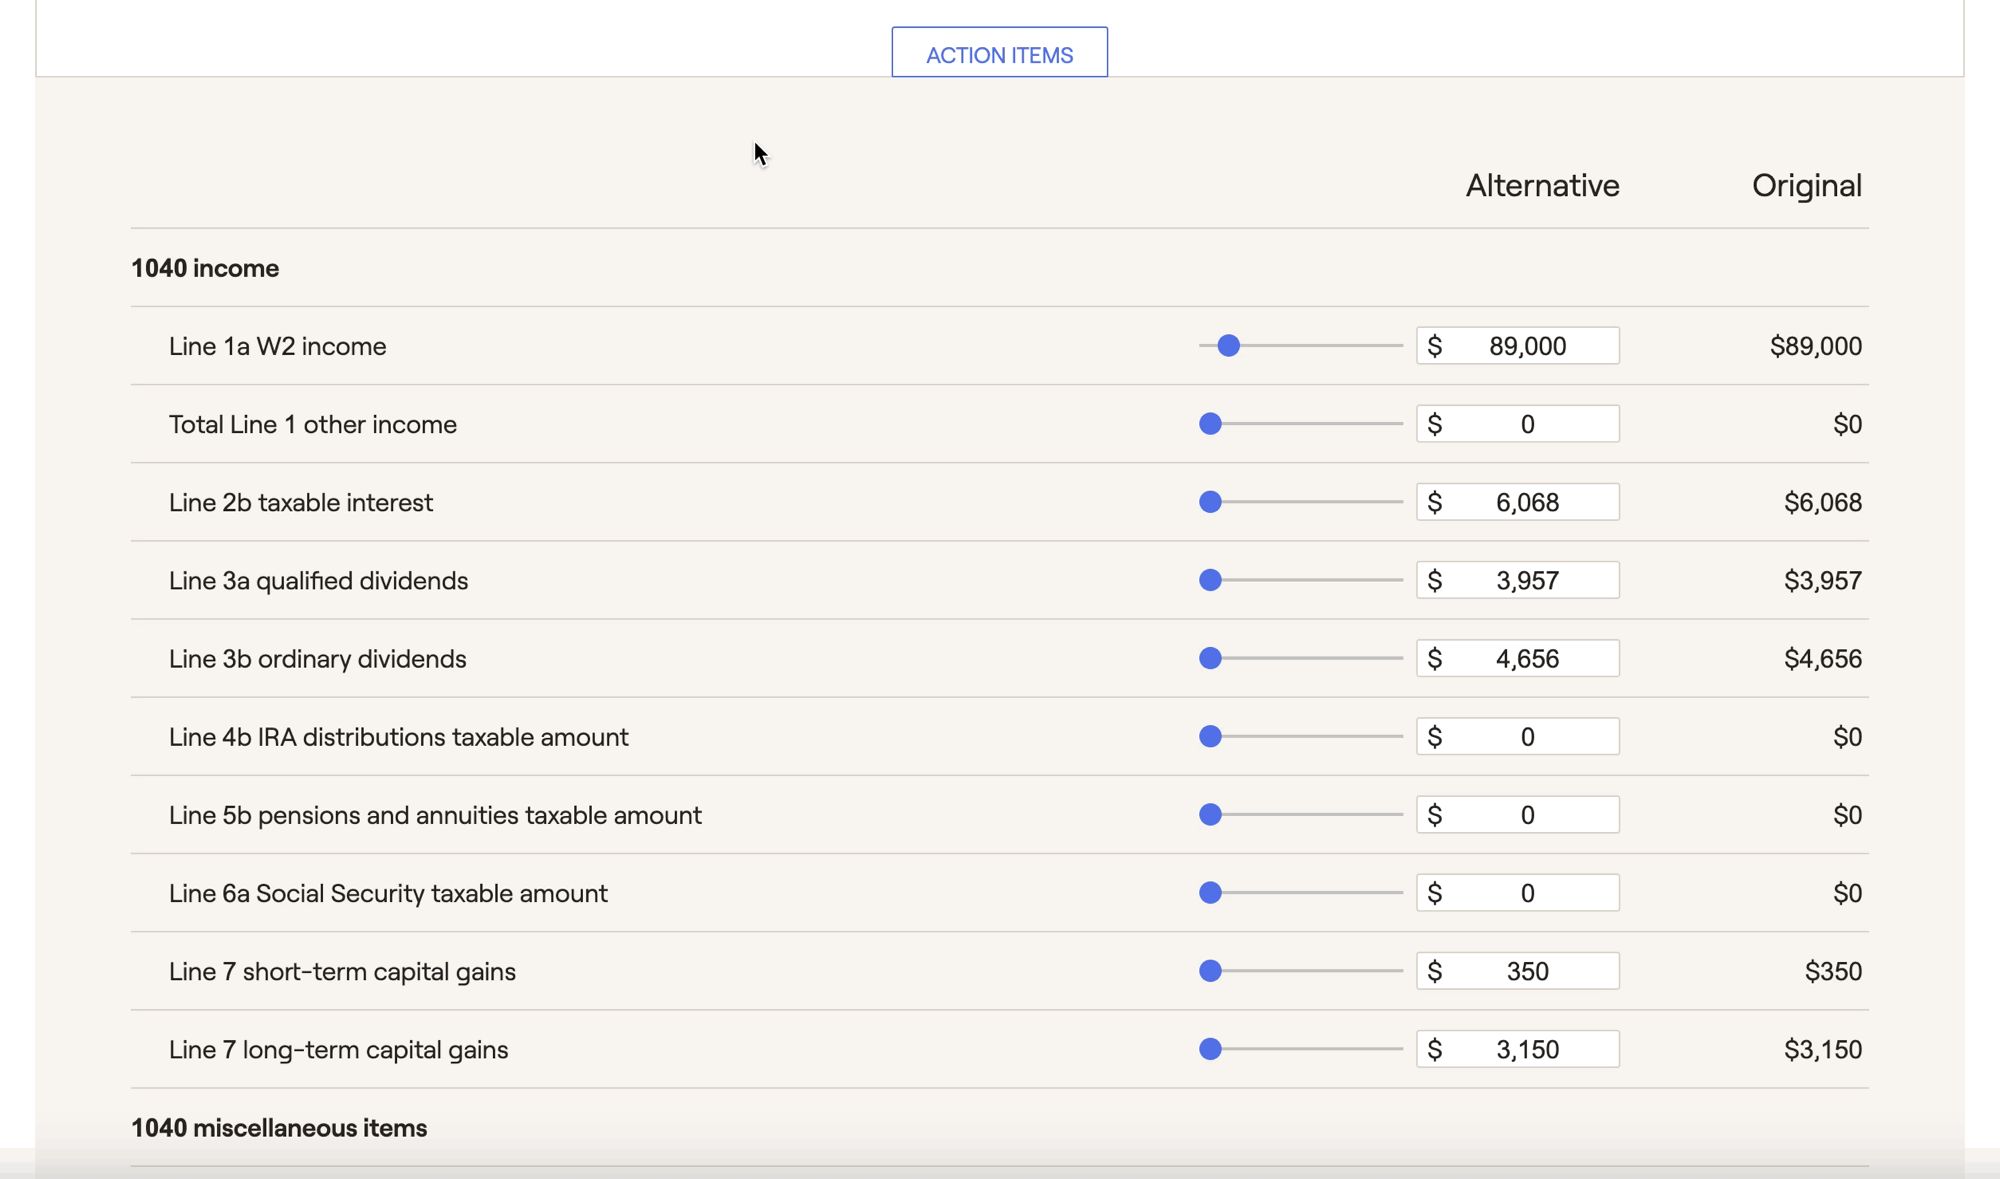Viewport: 2000px width, 1179px height.
Task: Click 'Line 4b IRA distributions taxable amount' label
Action: 398,737
